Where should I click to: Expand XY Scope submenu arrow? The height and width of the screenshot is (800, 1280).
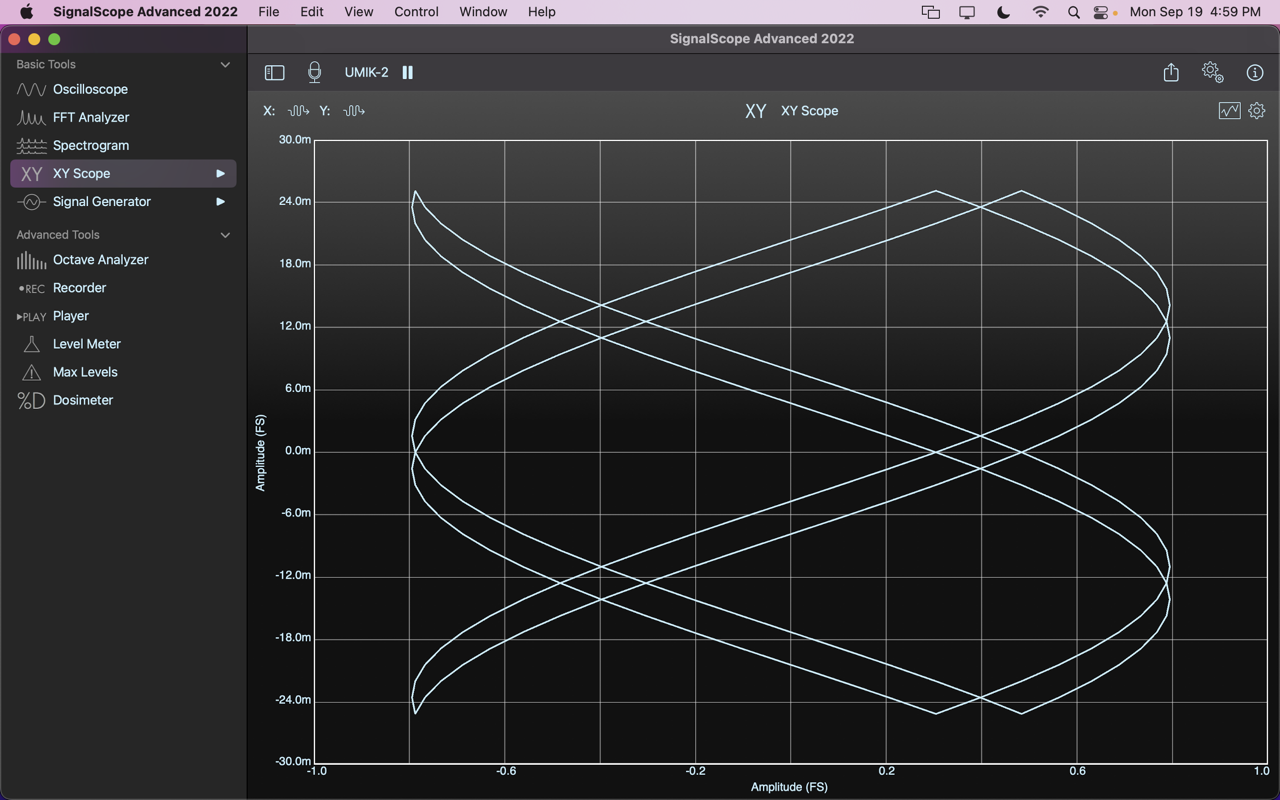click(220, 174)
